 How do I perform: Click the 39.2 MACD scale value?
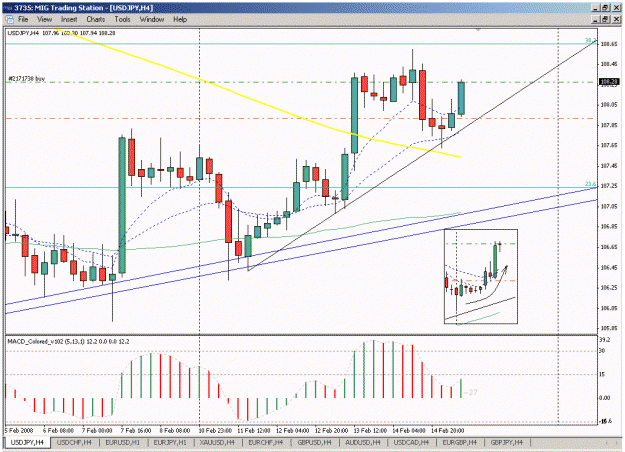(x=605, y=340)
